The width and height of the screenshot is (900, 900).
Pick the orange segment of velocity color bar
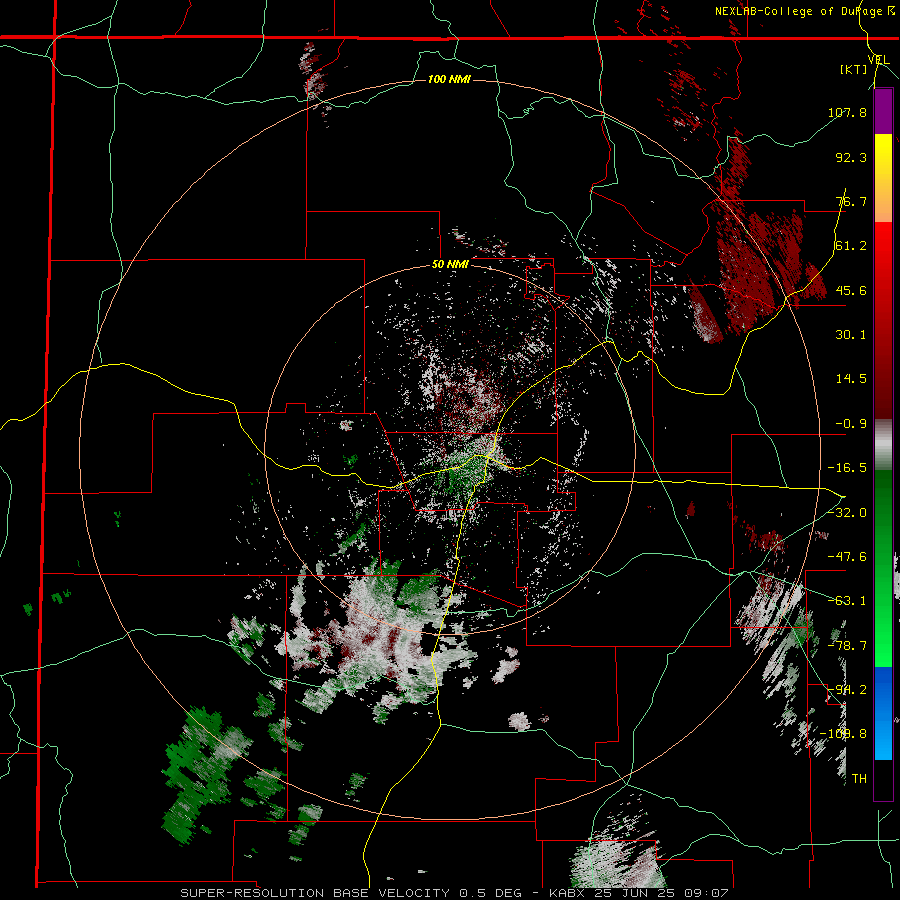point(883,200)
